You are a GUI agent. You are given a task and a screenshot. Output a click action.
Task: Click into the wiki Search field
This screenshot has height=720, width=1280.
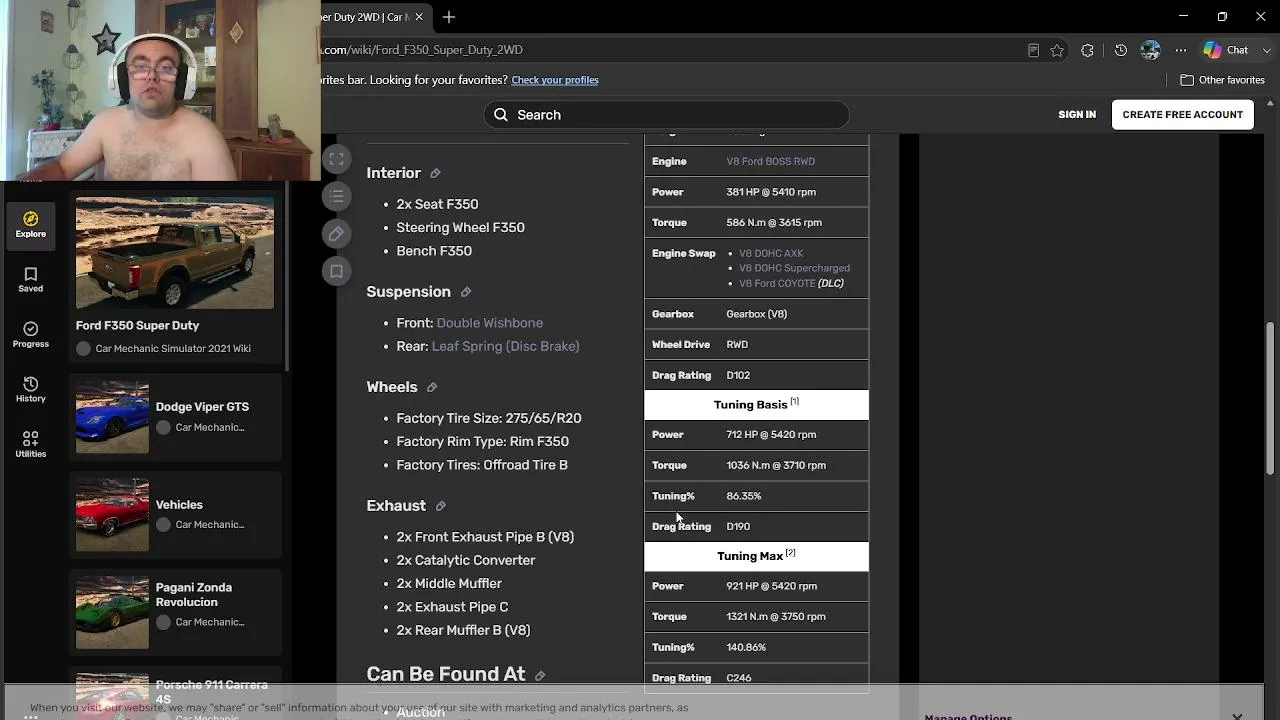click(667, 115)
